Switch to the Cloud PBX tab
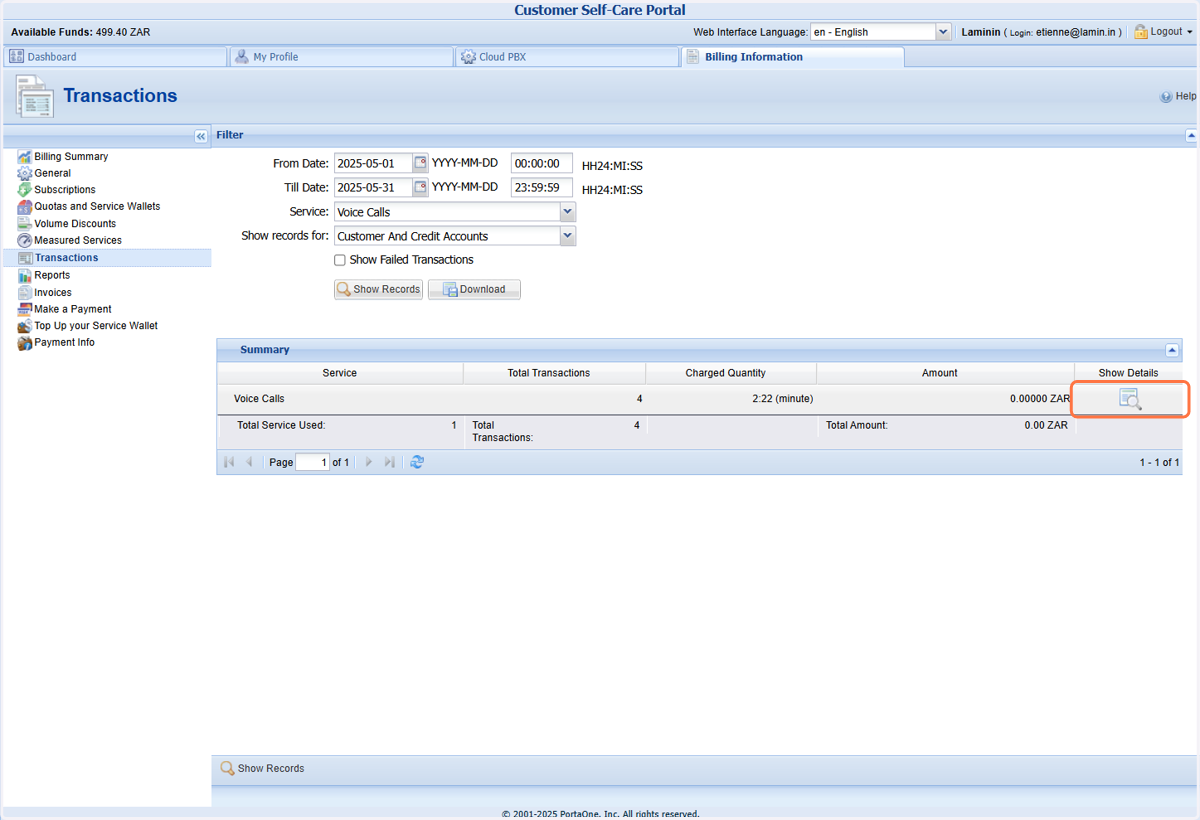 click(x=567, y=57)
